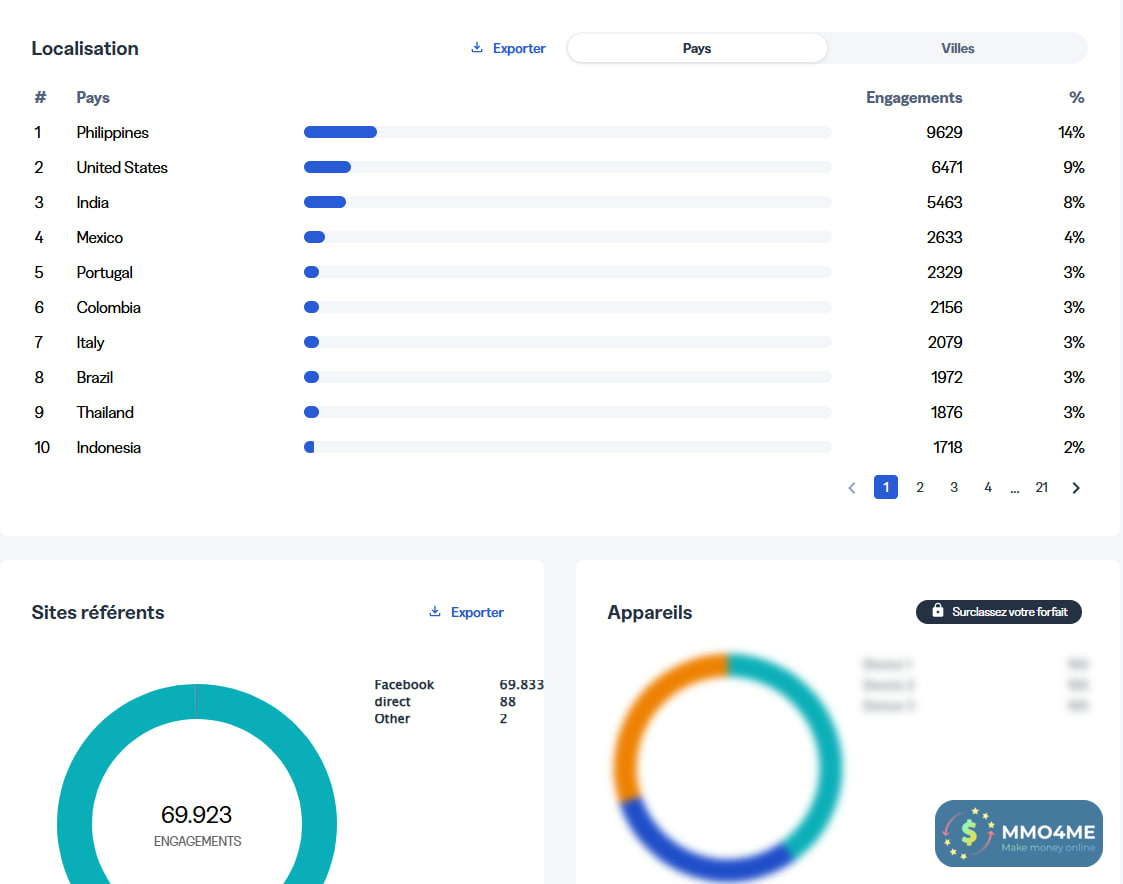Select the Portugal row name
The image size is (1123, 884).
coord(105,273)
